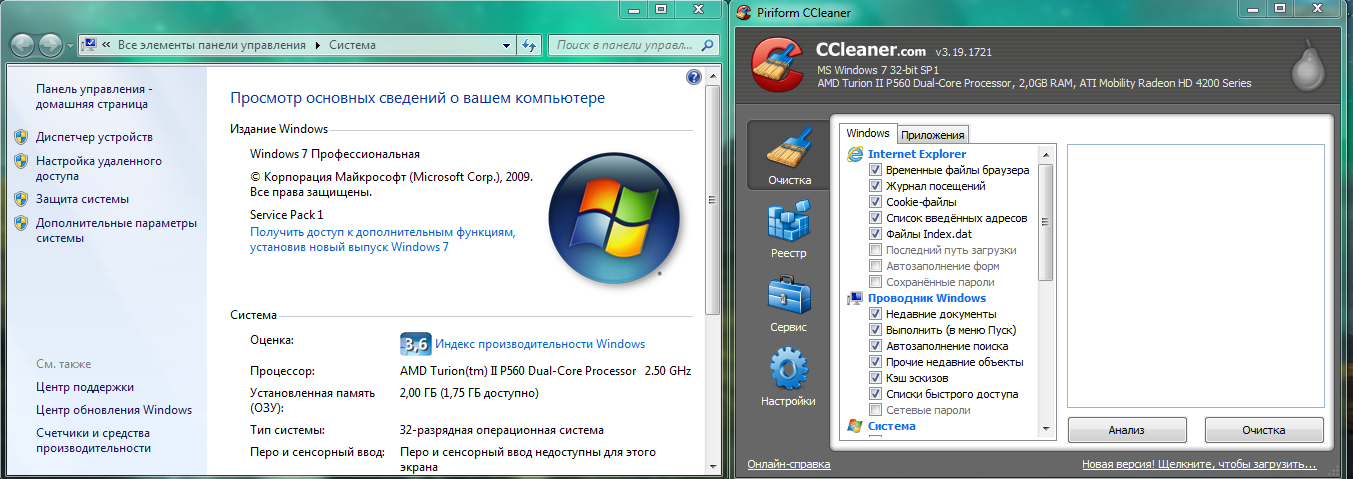Screen dimensions: 1353x479
Task: Open Центр поддержки link
Action: click(85, 387)
